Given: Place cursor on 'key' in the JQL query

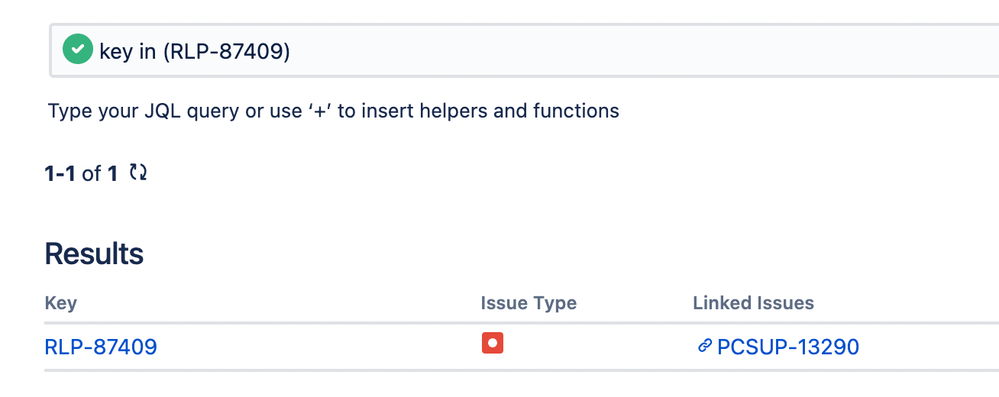Looking at the screenshot, I should pyautogui.click(x=115, y=51).
